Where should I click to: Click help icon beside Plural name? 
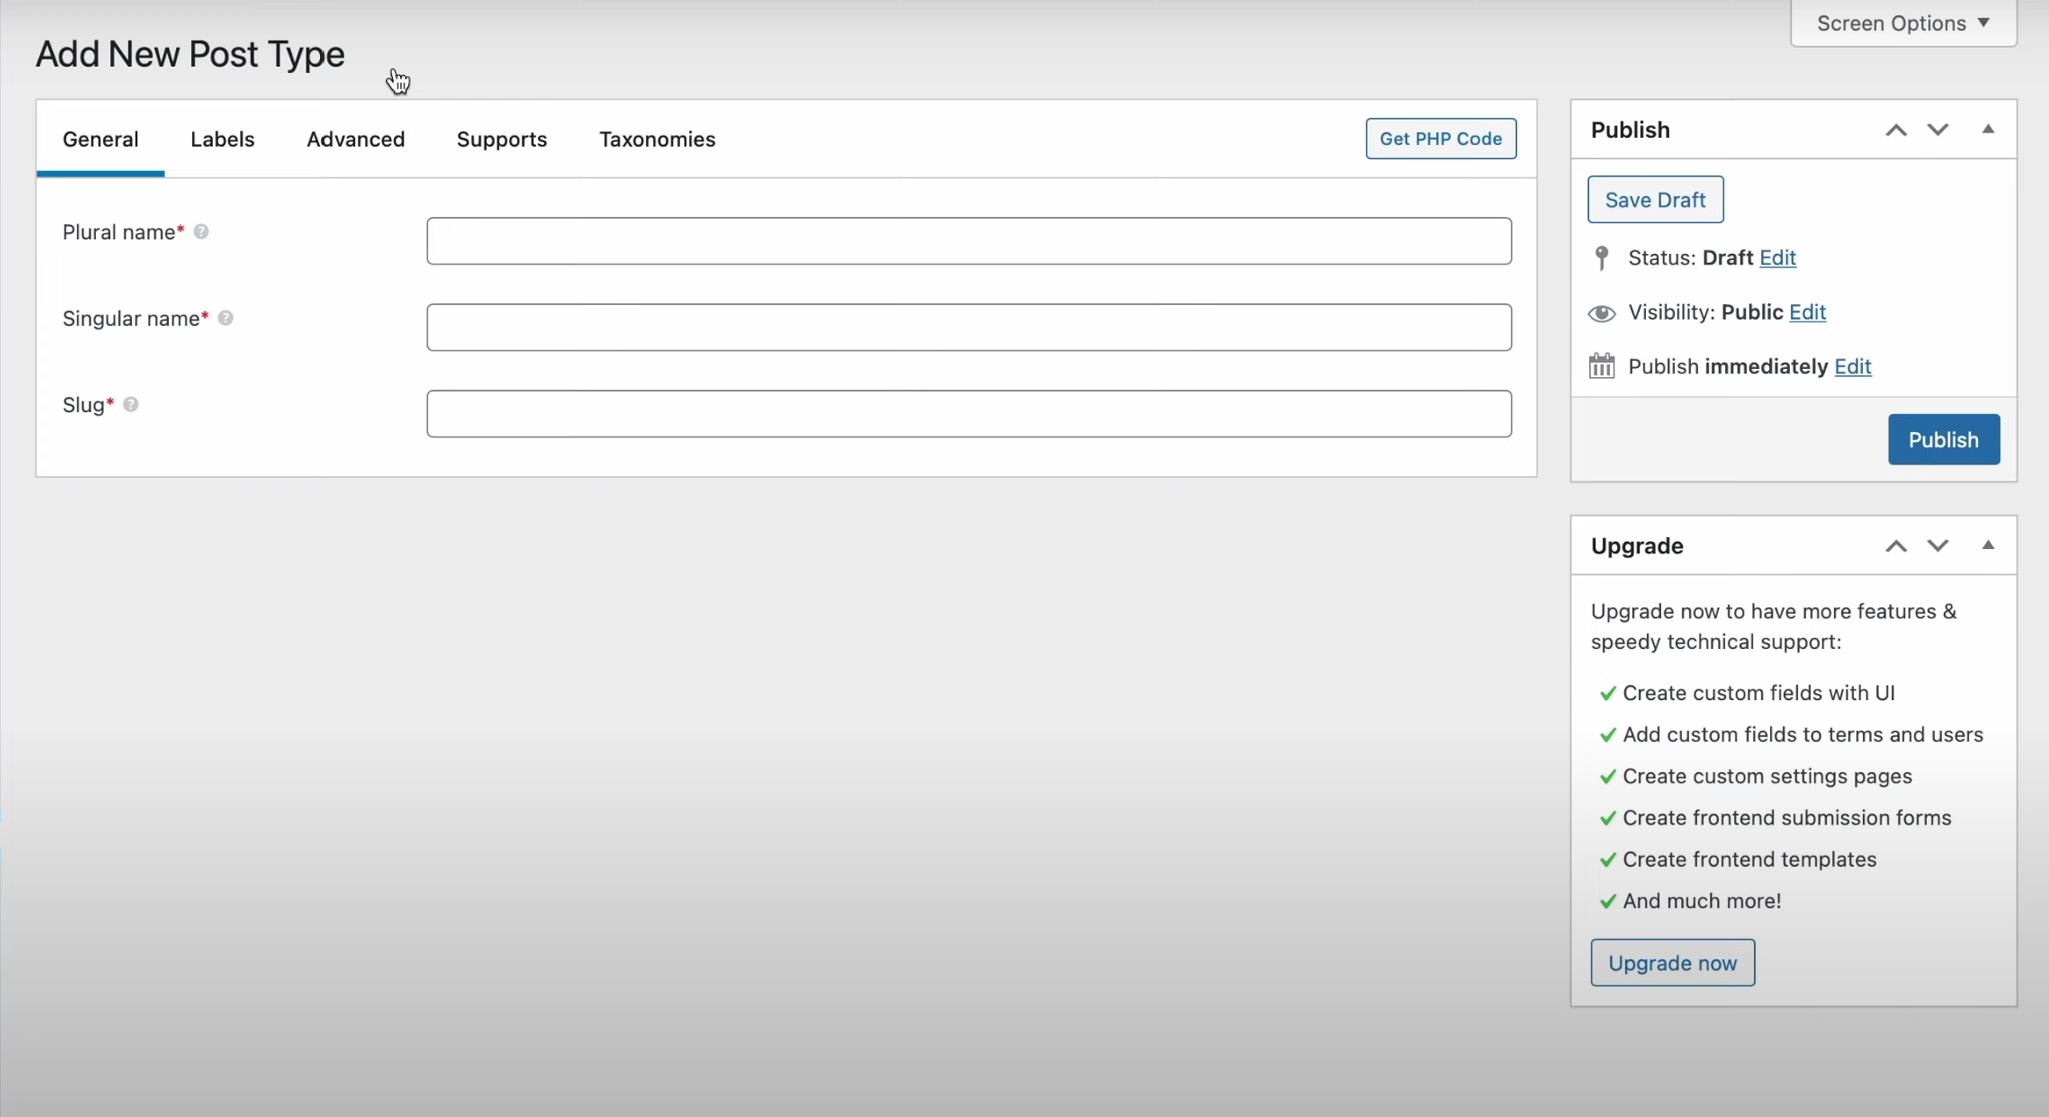[x=201, y=232]
